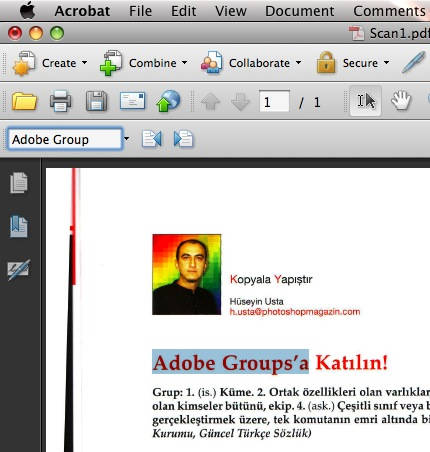Click the Secure button
430x452 pixels.
click(x=353, y=63)
